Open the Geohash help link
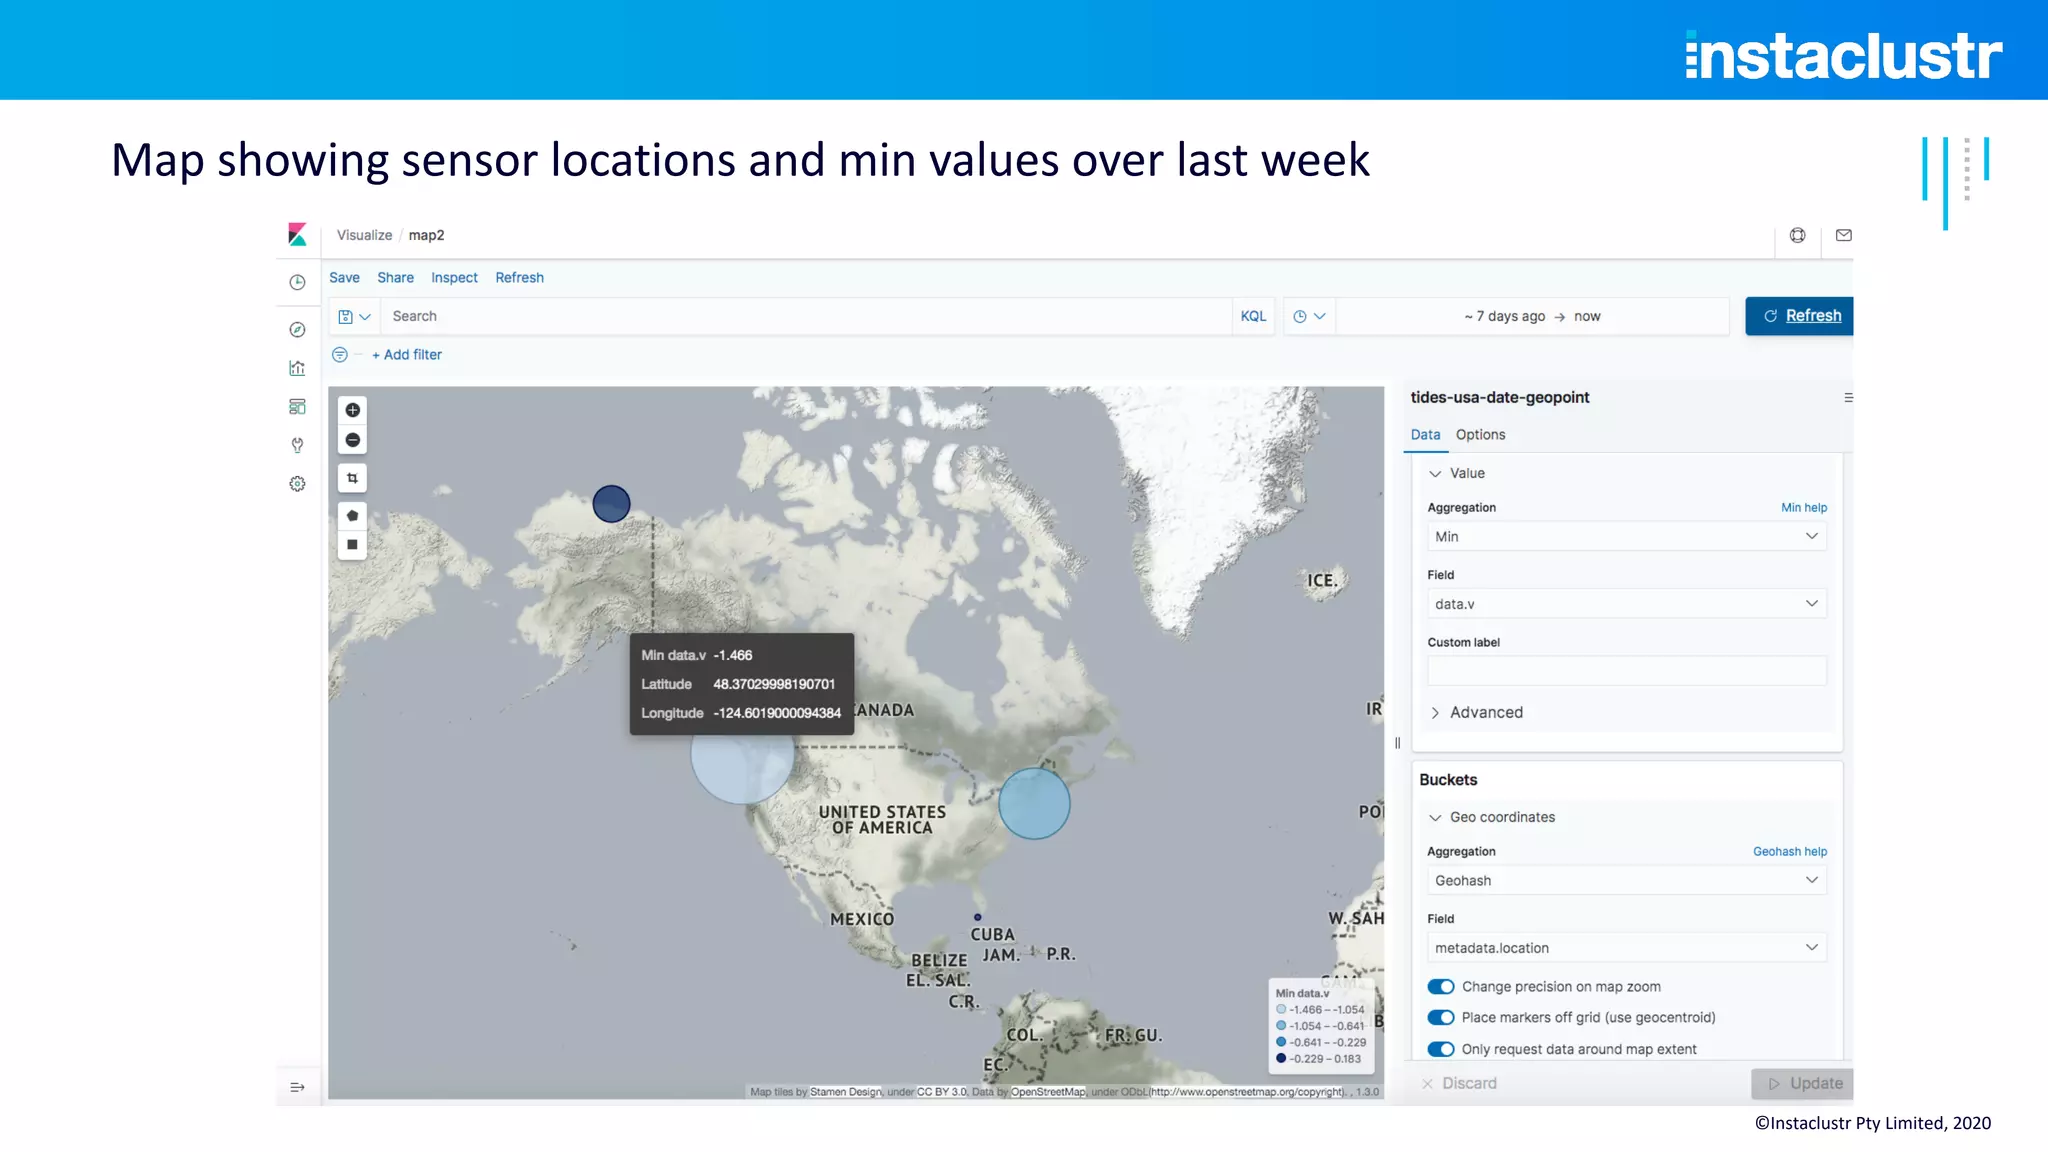 coord(1790,852)
